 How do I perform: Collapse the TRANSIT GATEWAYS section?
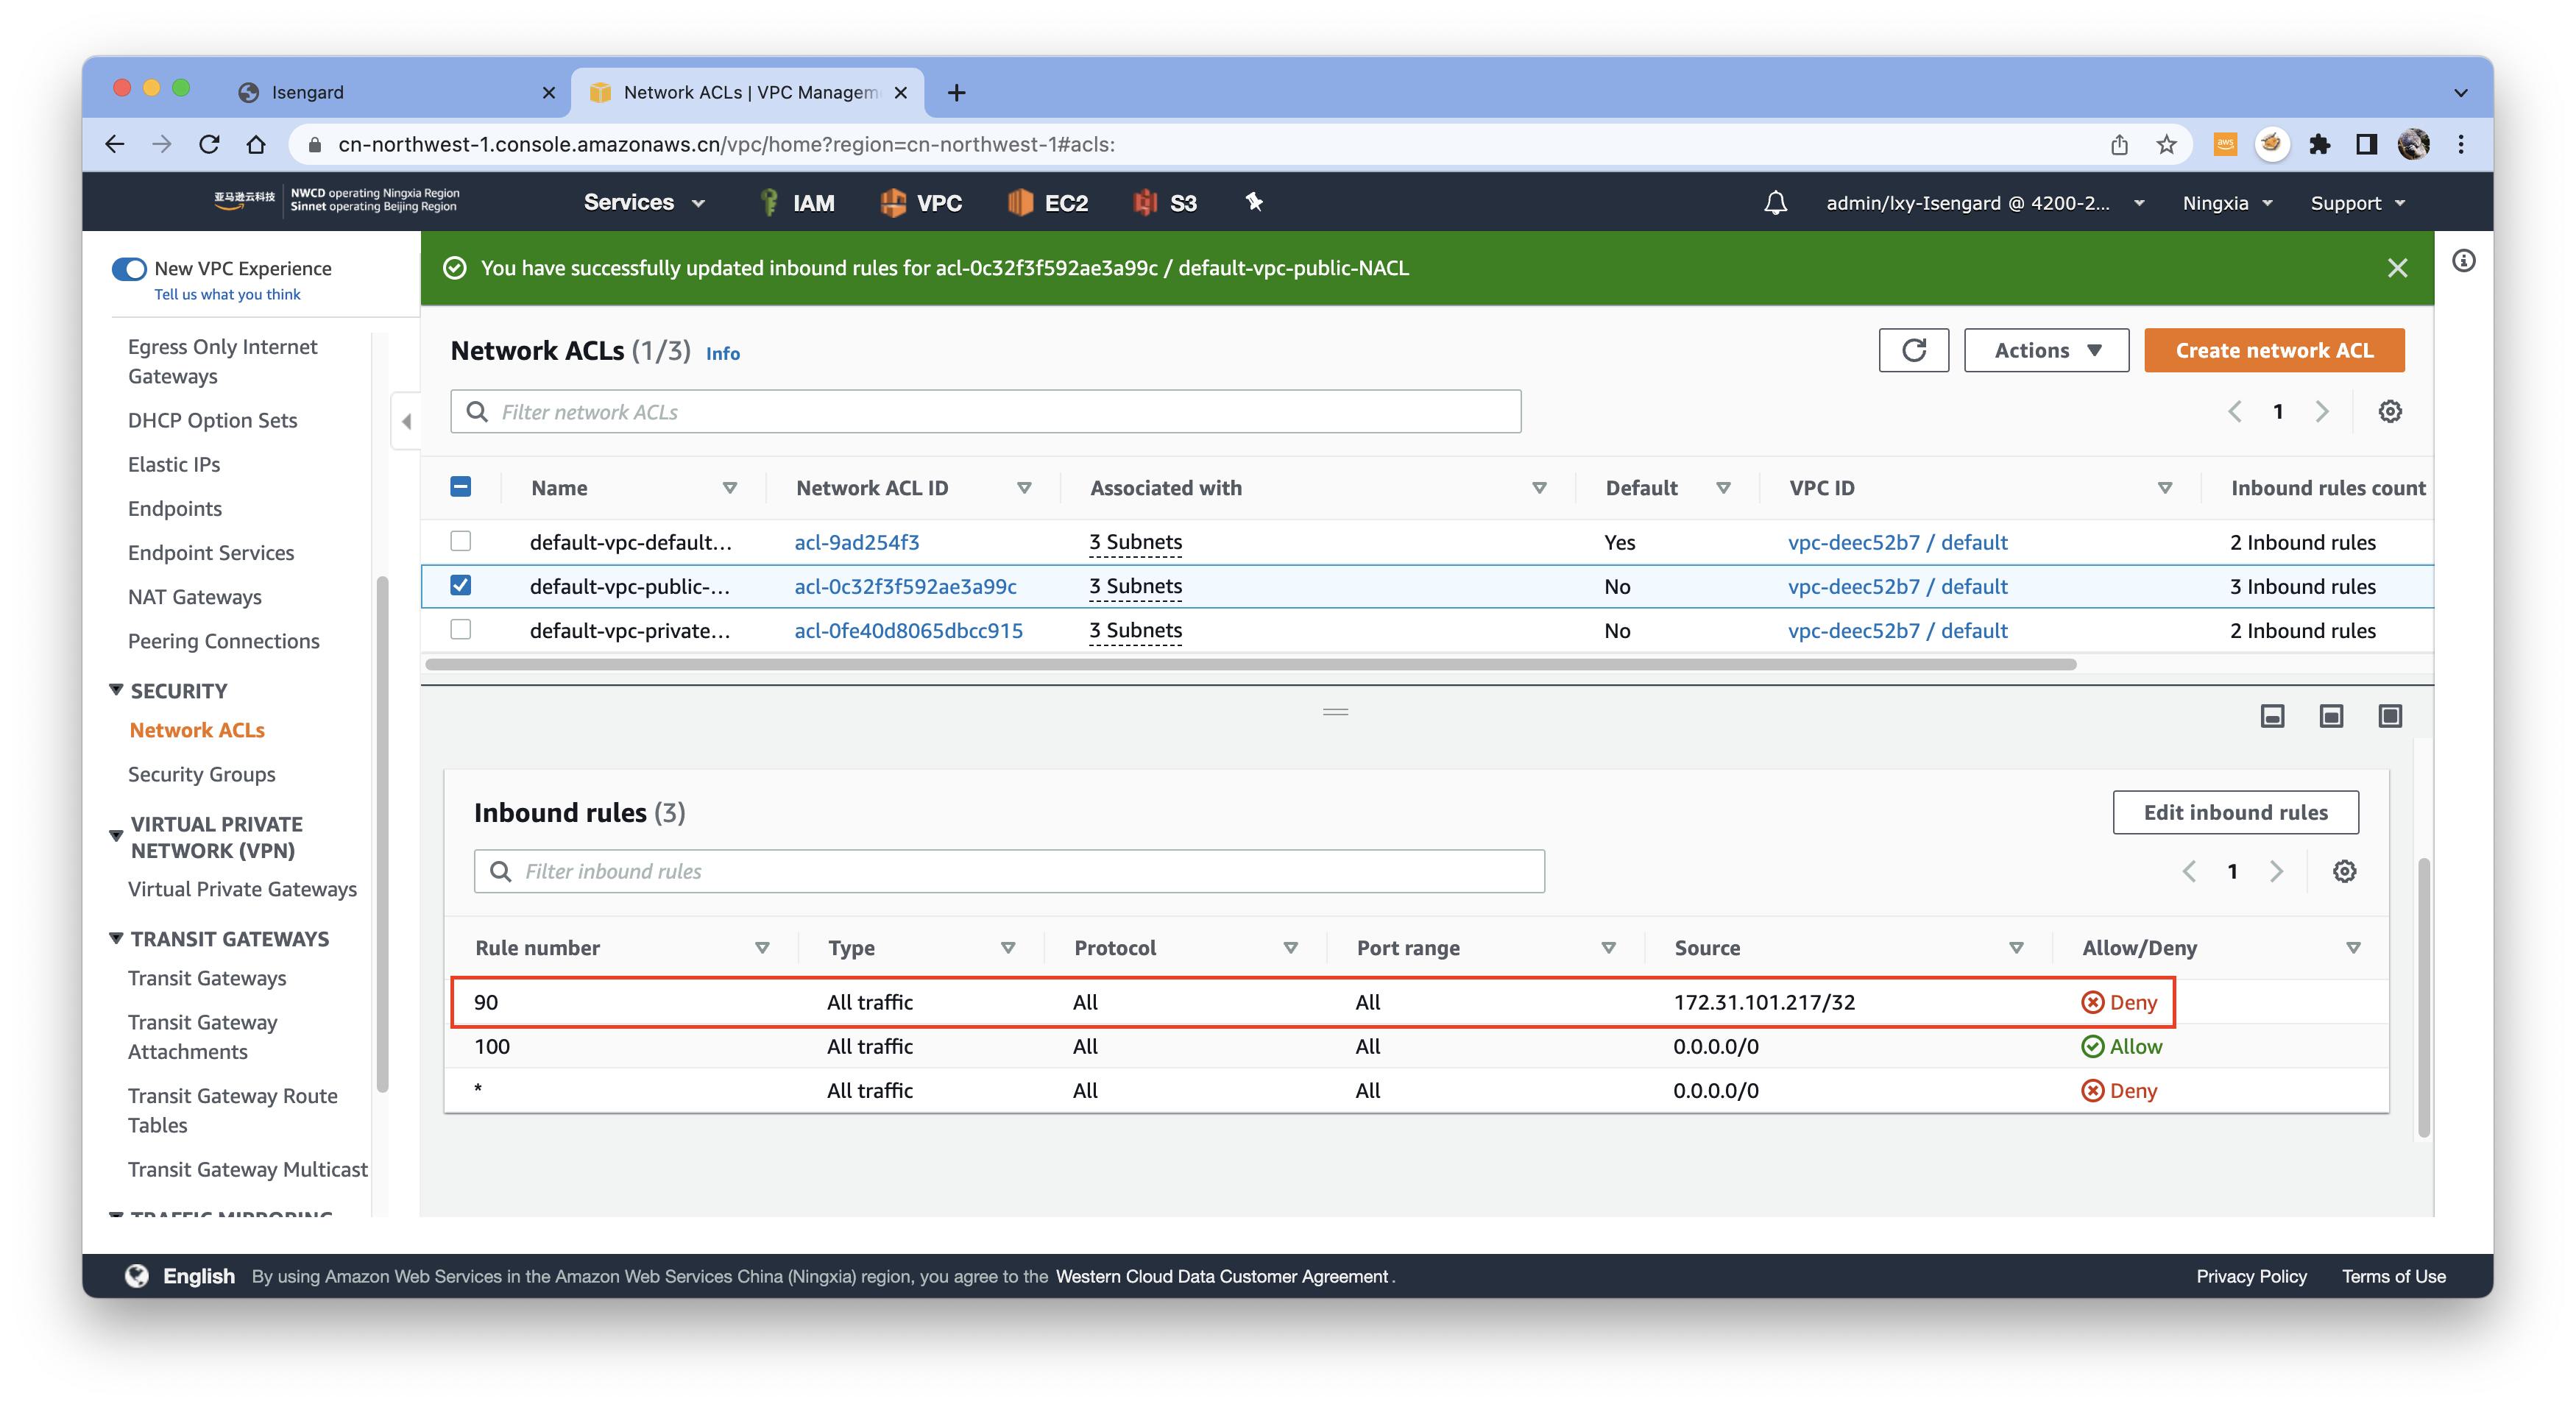pos(116,938)
